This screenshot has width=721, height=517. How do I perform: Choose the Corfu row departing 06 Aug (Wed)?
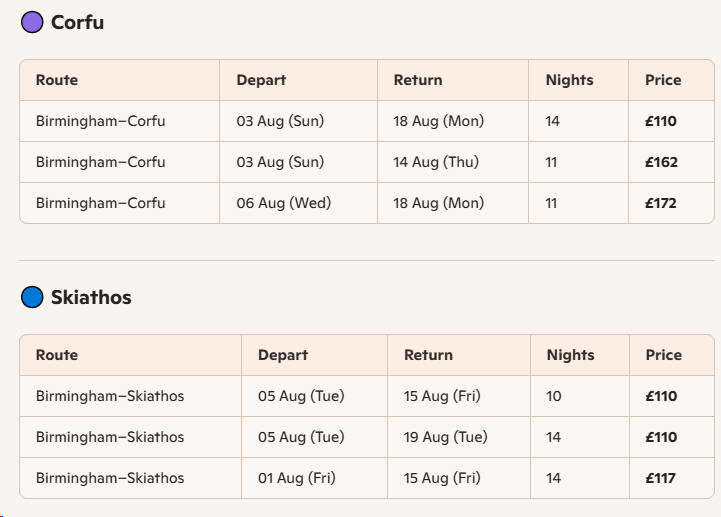[x=367, y=203]
